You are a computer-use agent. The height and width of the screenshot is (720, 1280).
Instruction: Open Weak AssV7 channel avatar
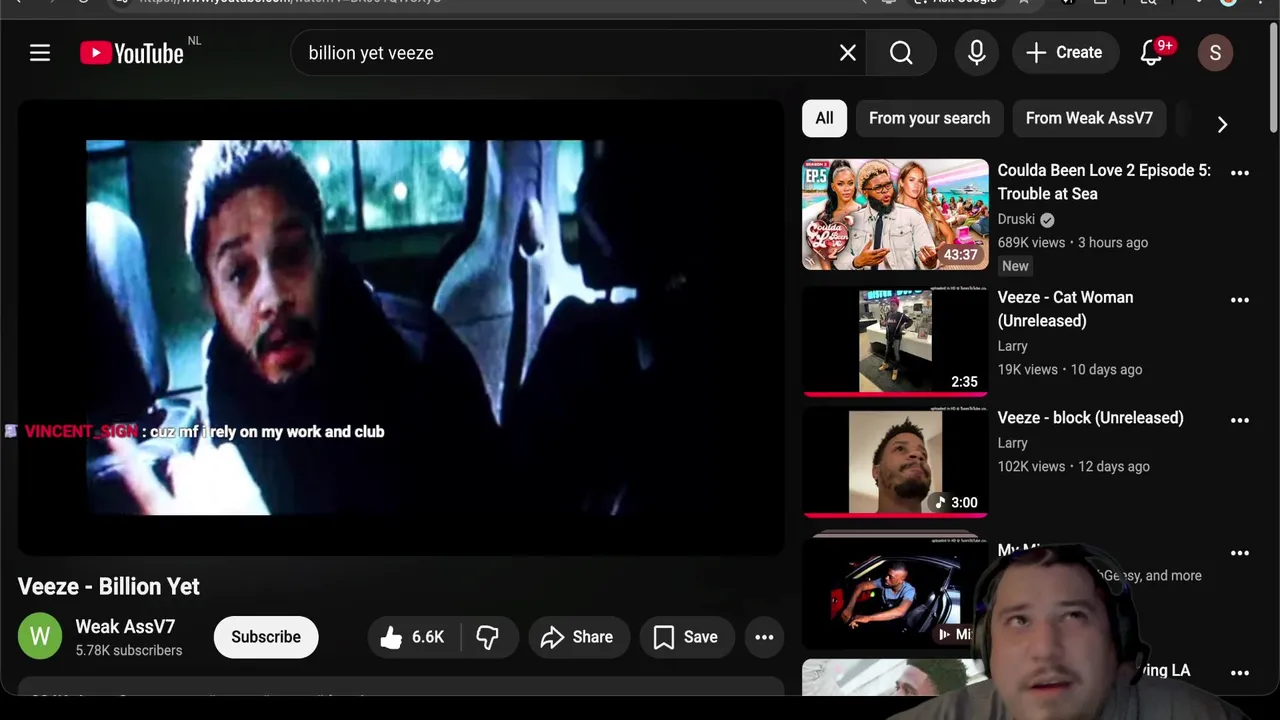pyautogui.click(x=40, y=637)
